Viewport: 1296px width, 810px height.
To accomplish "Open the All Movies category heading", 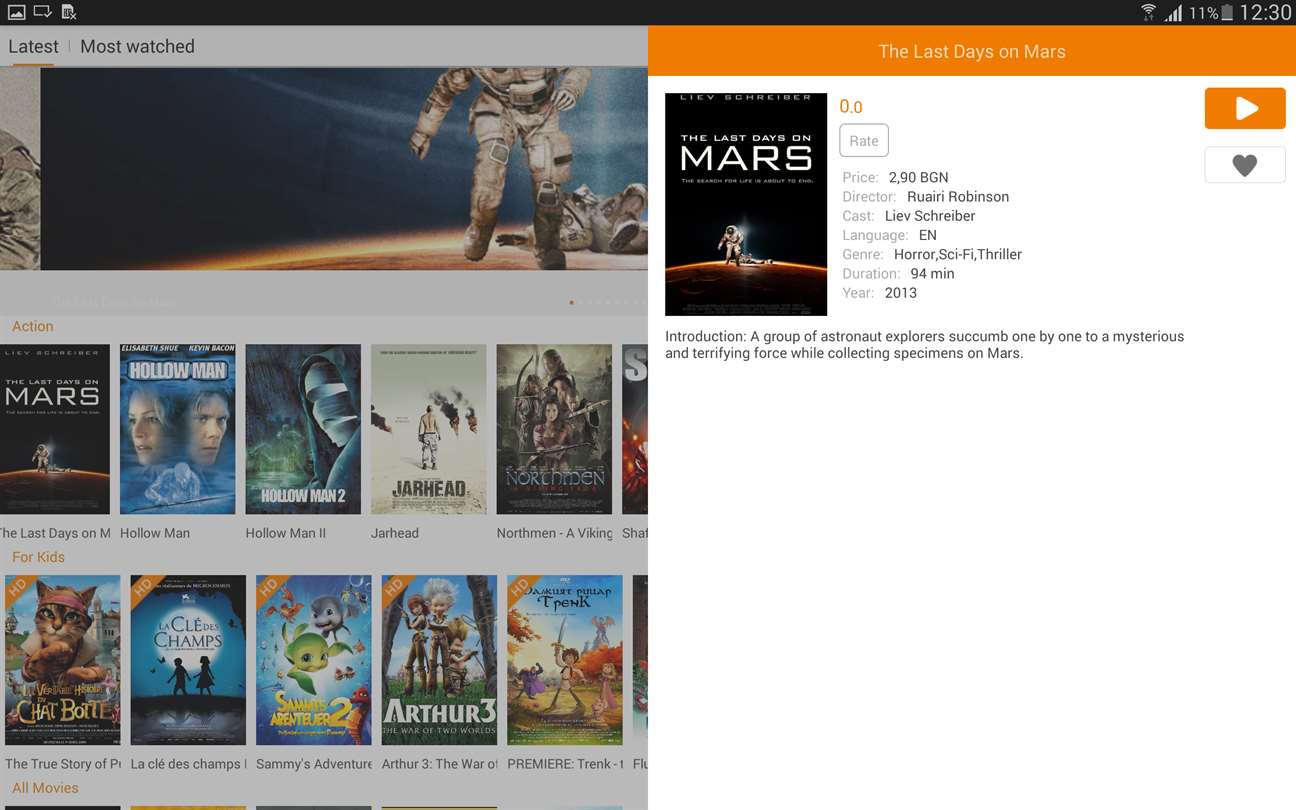I will 45,788.
